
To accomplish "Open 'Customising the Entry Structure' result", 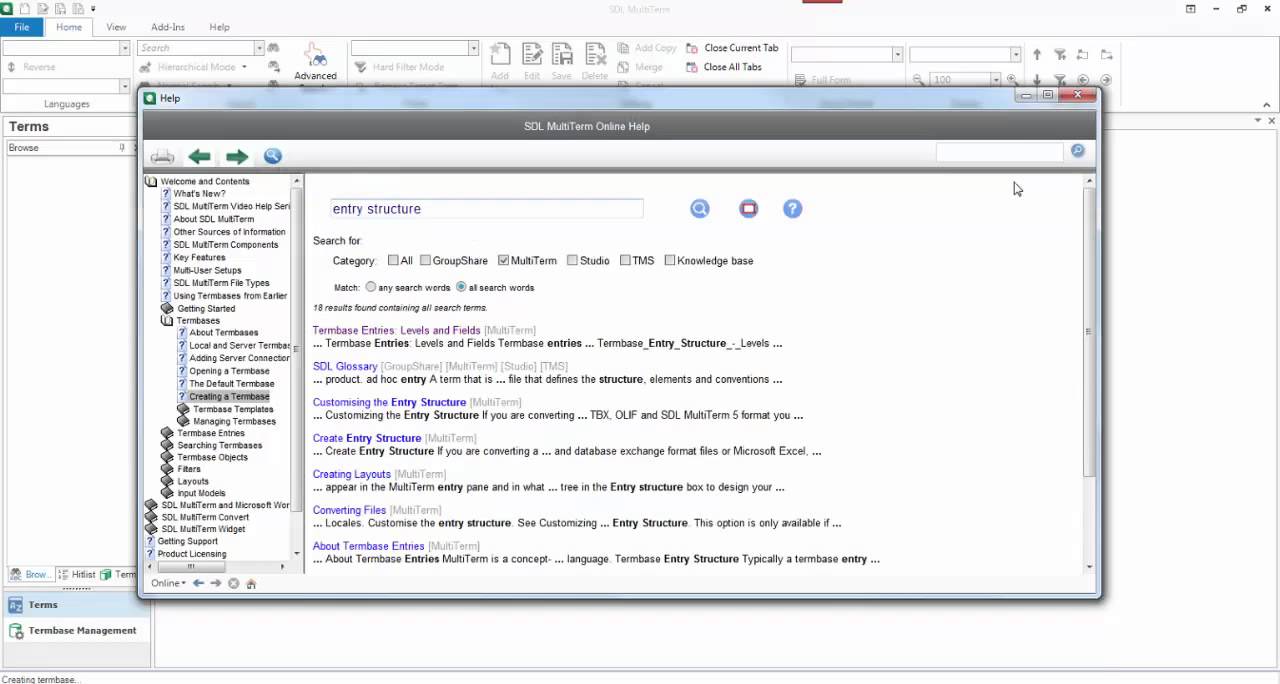I will pos(389,402).
